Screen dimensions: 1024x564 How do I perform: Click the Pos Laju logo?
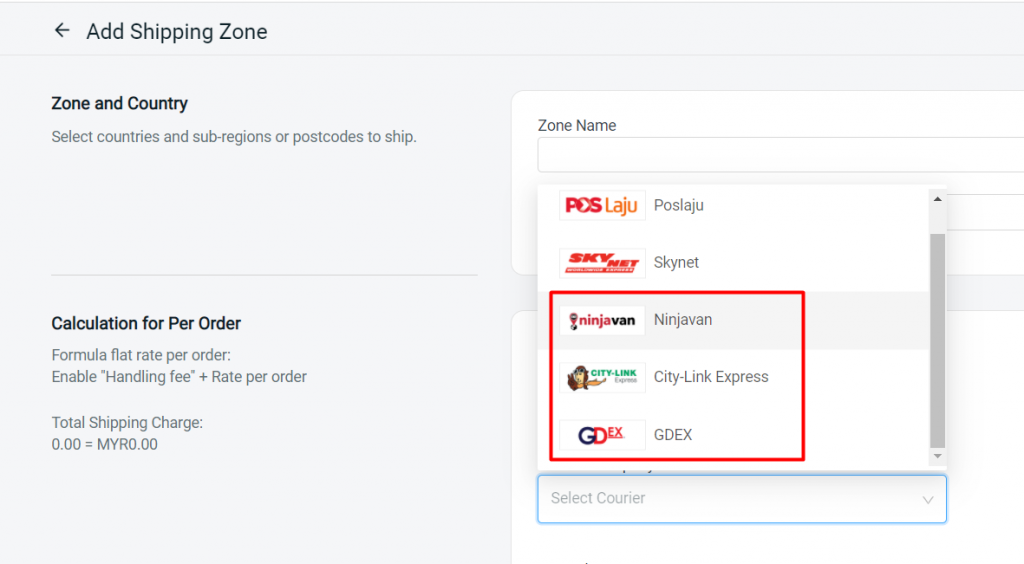coord(602,205)
